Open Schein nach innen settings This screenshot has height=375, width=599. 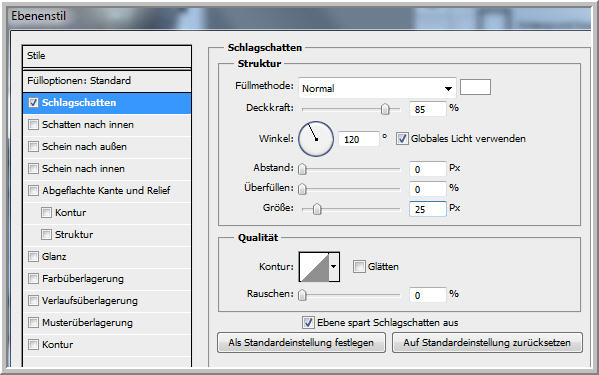[x=83, y=168]
